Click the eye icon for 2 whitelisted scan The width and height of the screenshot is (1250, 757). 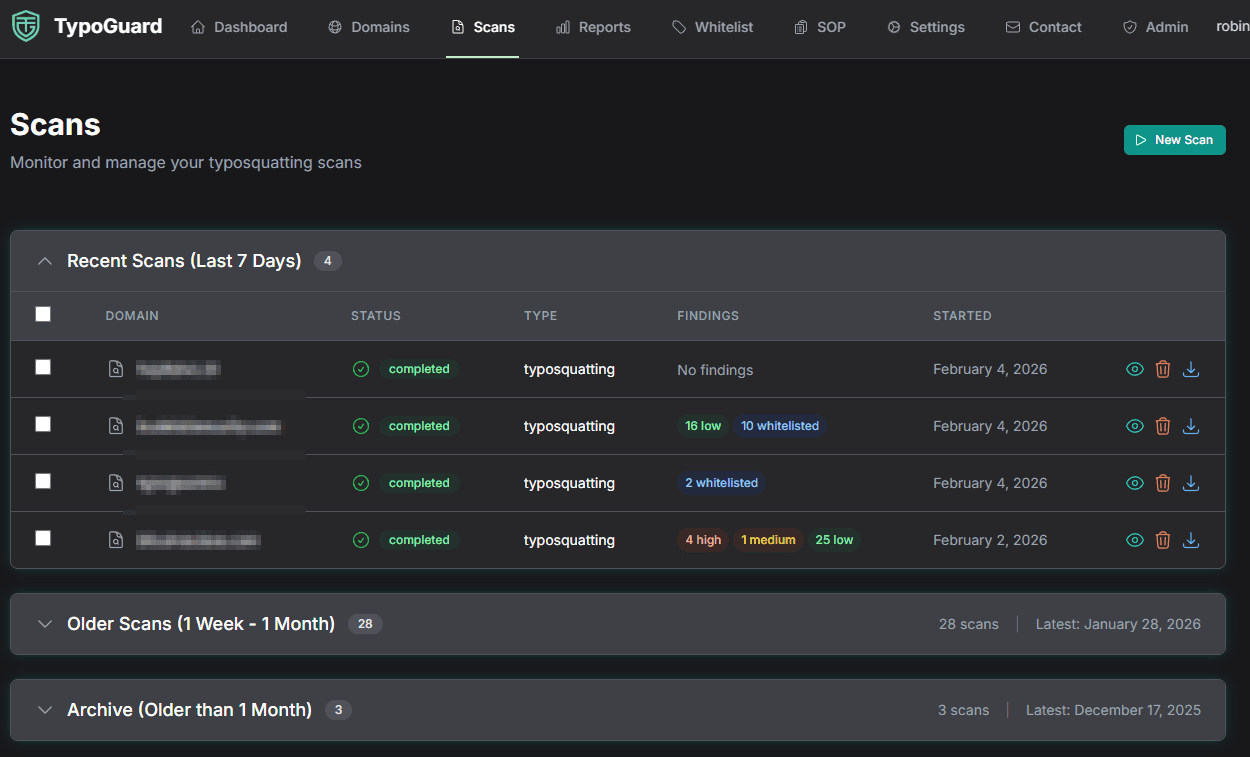(x=1134, y=483)
